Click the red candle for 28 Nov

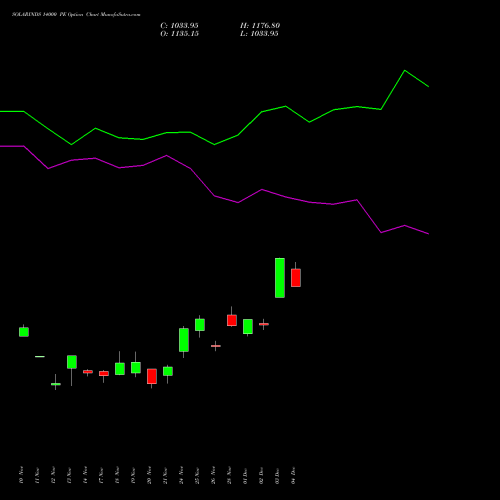click(x=232, y=320)
